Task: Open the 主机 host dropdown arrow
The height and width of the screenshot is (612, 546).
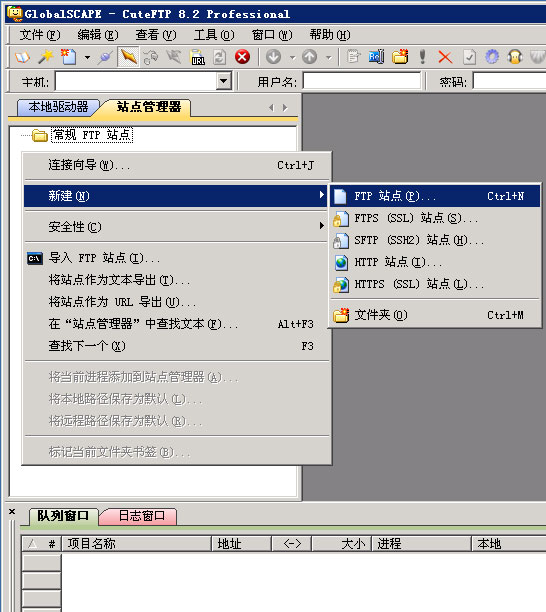Action: pyautogui.click(x=224, y=81)
